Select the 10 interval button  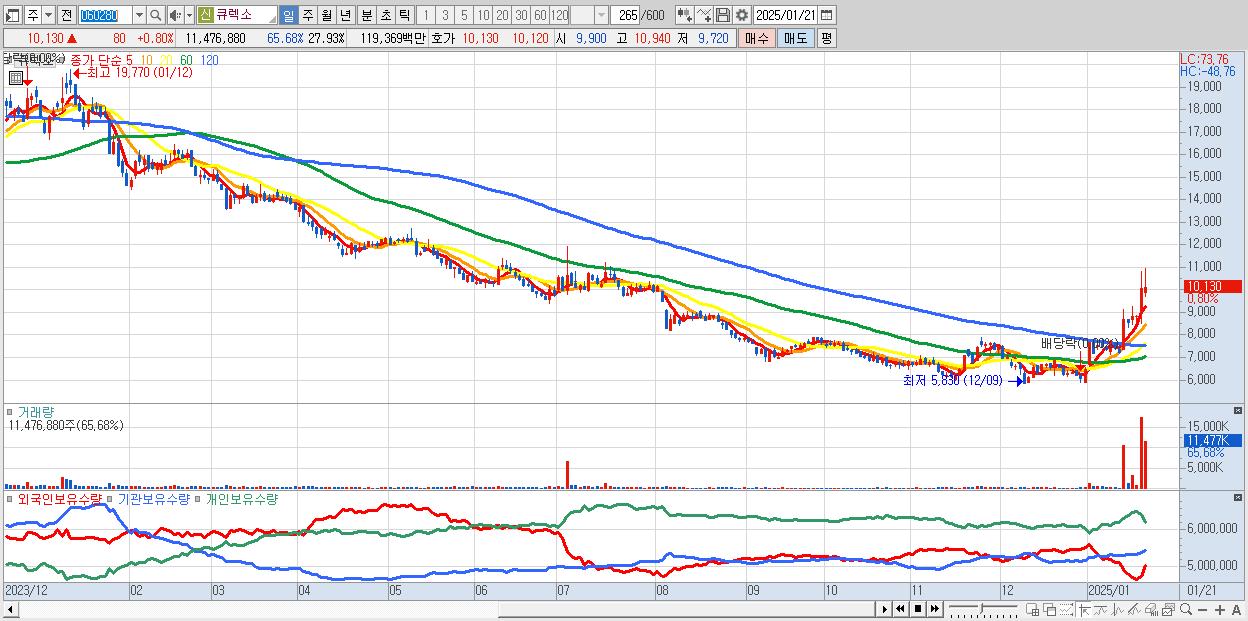point(483,15)
